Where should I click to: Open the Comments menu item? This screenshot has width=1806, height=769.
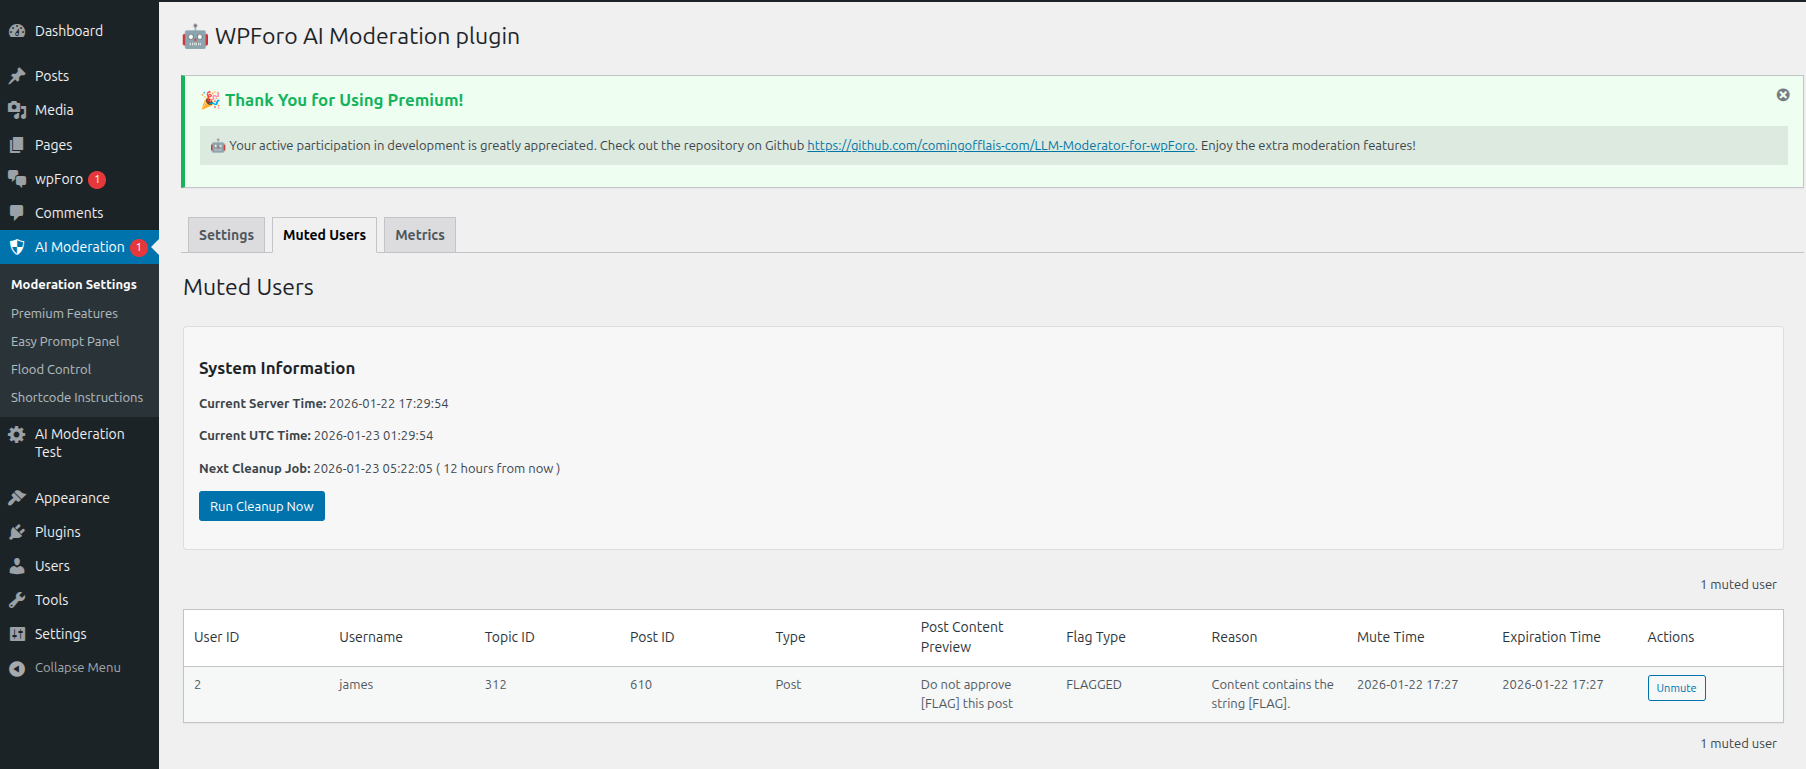coord(79,213)
